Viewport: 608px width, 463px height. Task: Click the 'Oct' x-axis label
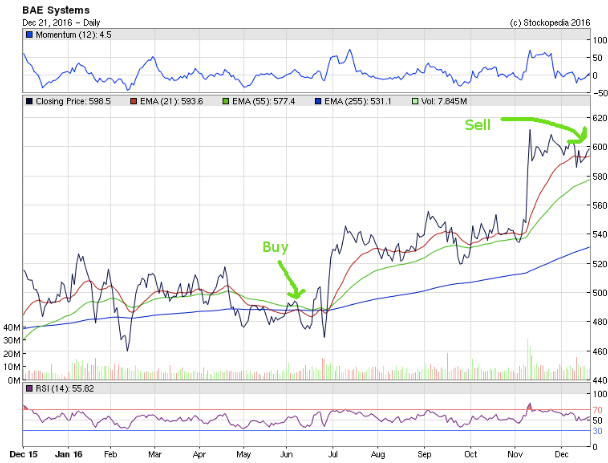(470, 454)
